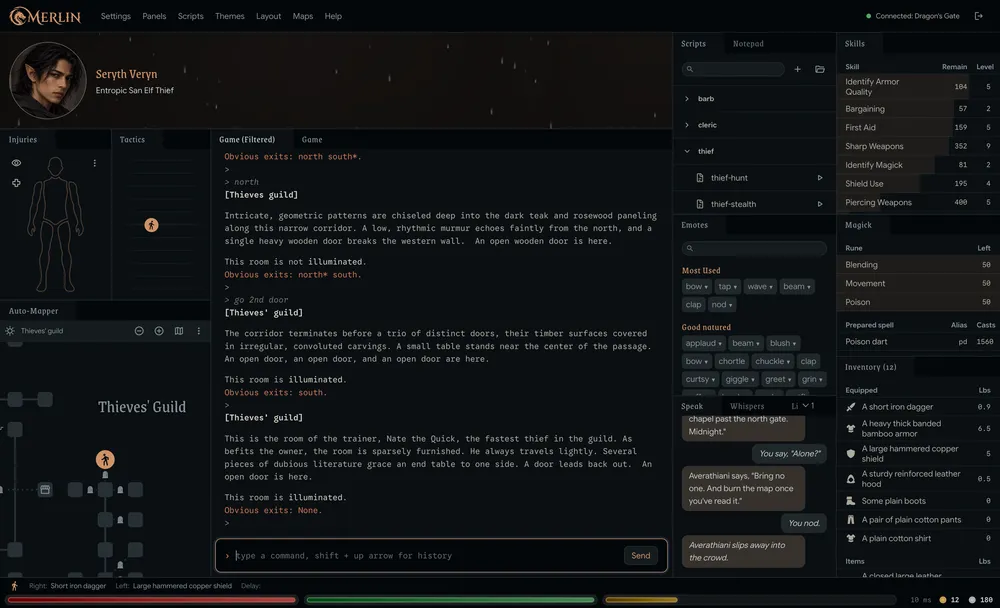Collapse the thief script folder
Screen dimensions: 1000x608
coord(687,151)
